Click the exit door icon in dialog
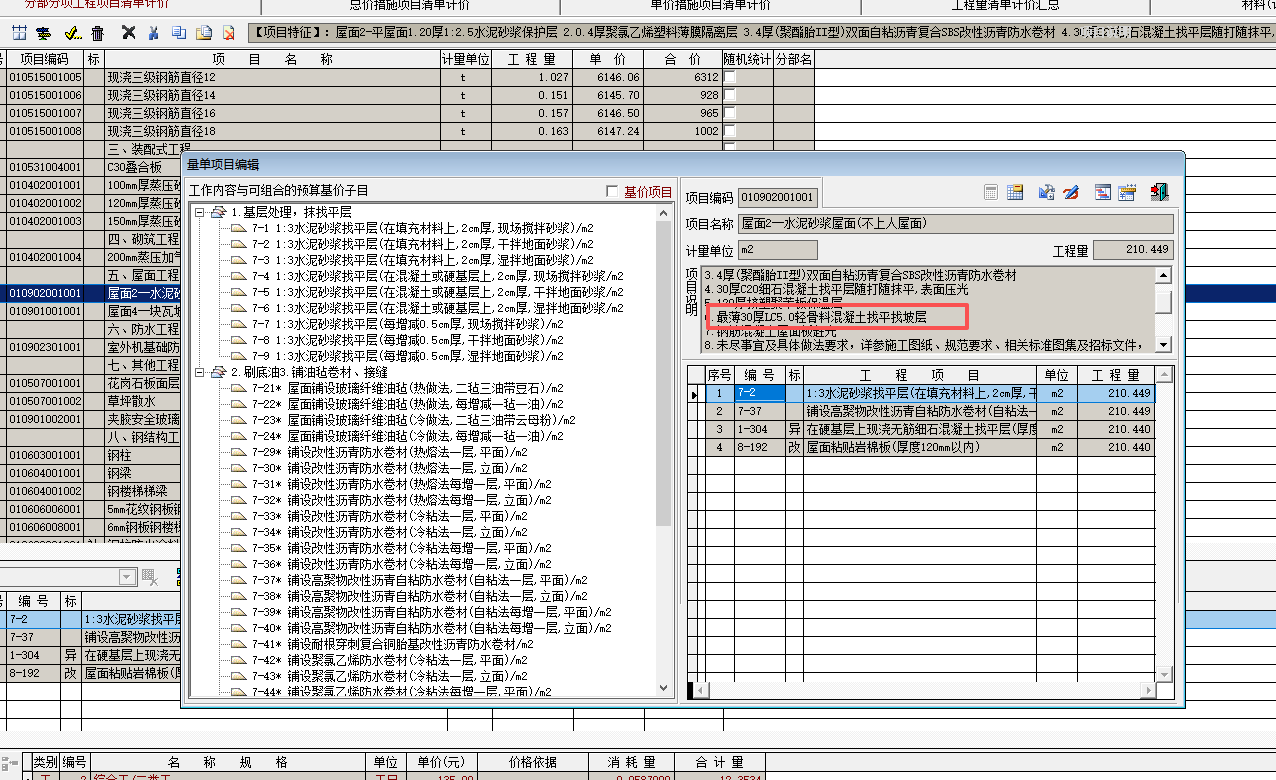The width and height of the screenshot is (1276, 780). (x=1160, y=192)
